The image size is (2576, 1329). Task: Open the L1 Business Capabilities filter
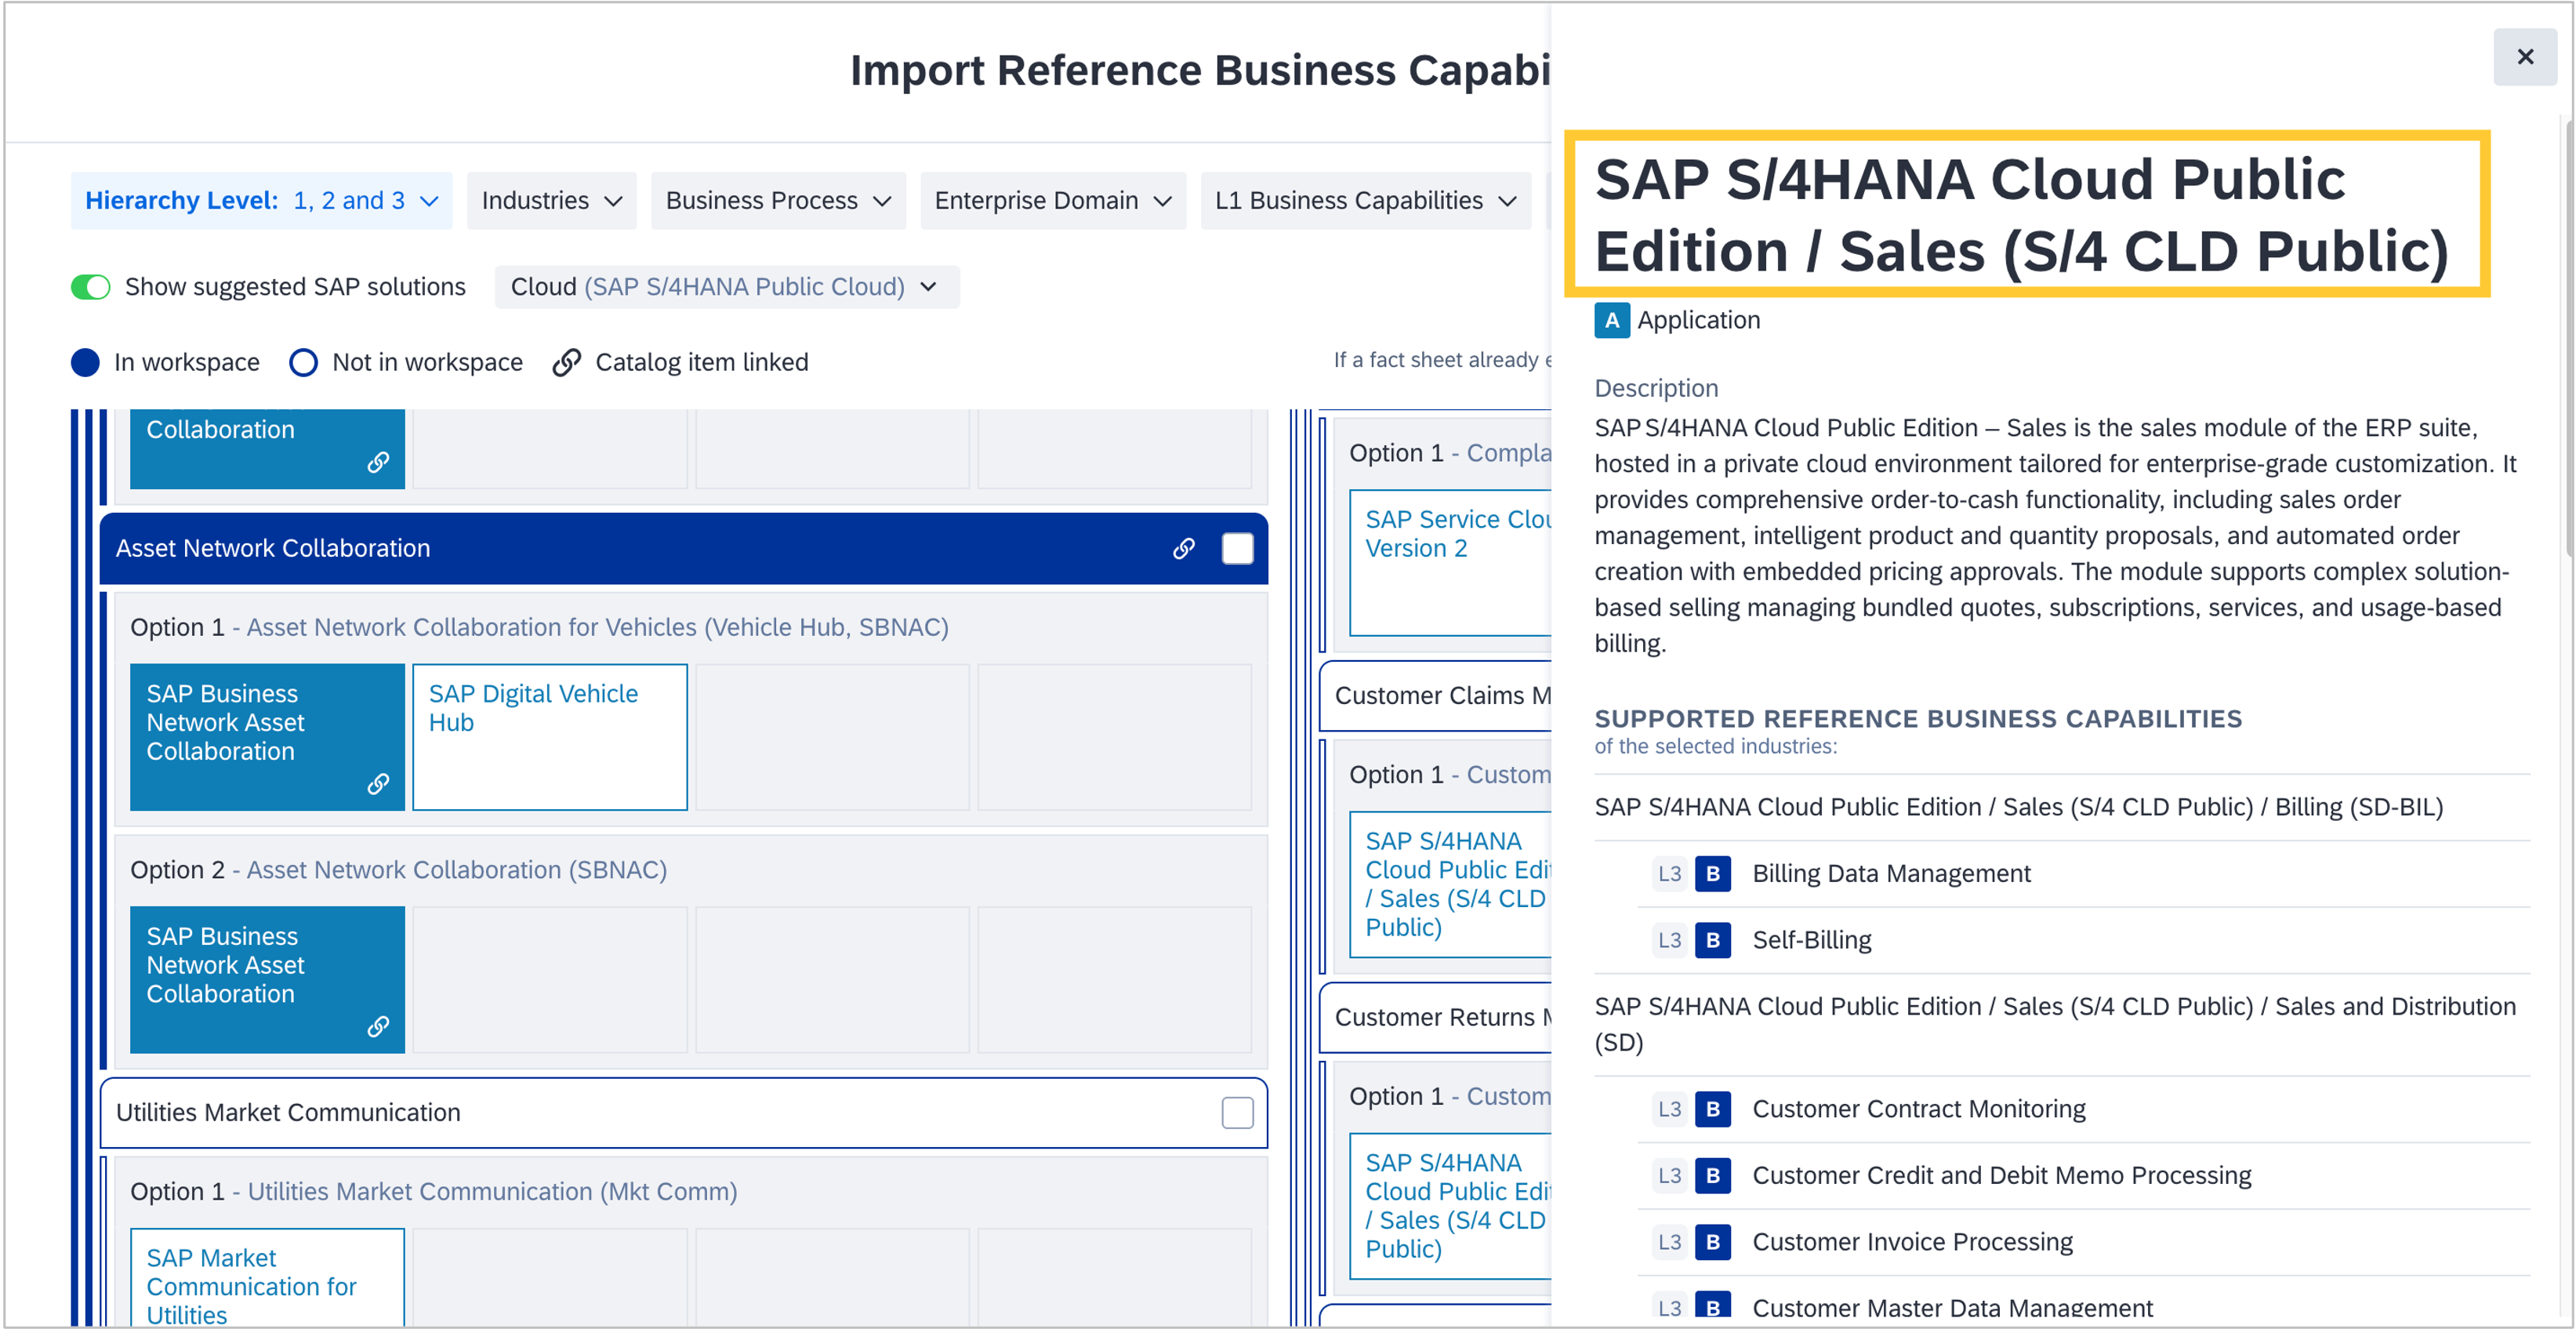(x=1365, y=201)
